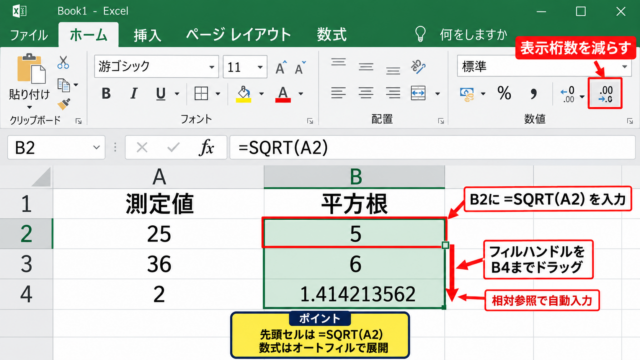
Task: Click the Middle Align icon
Action: [x=366, y=67]
